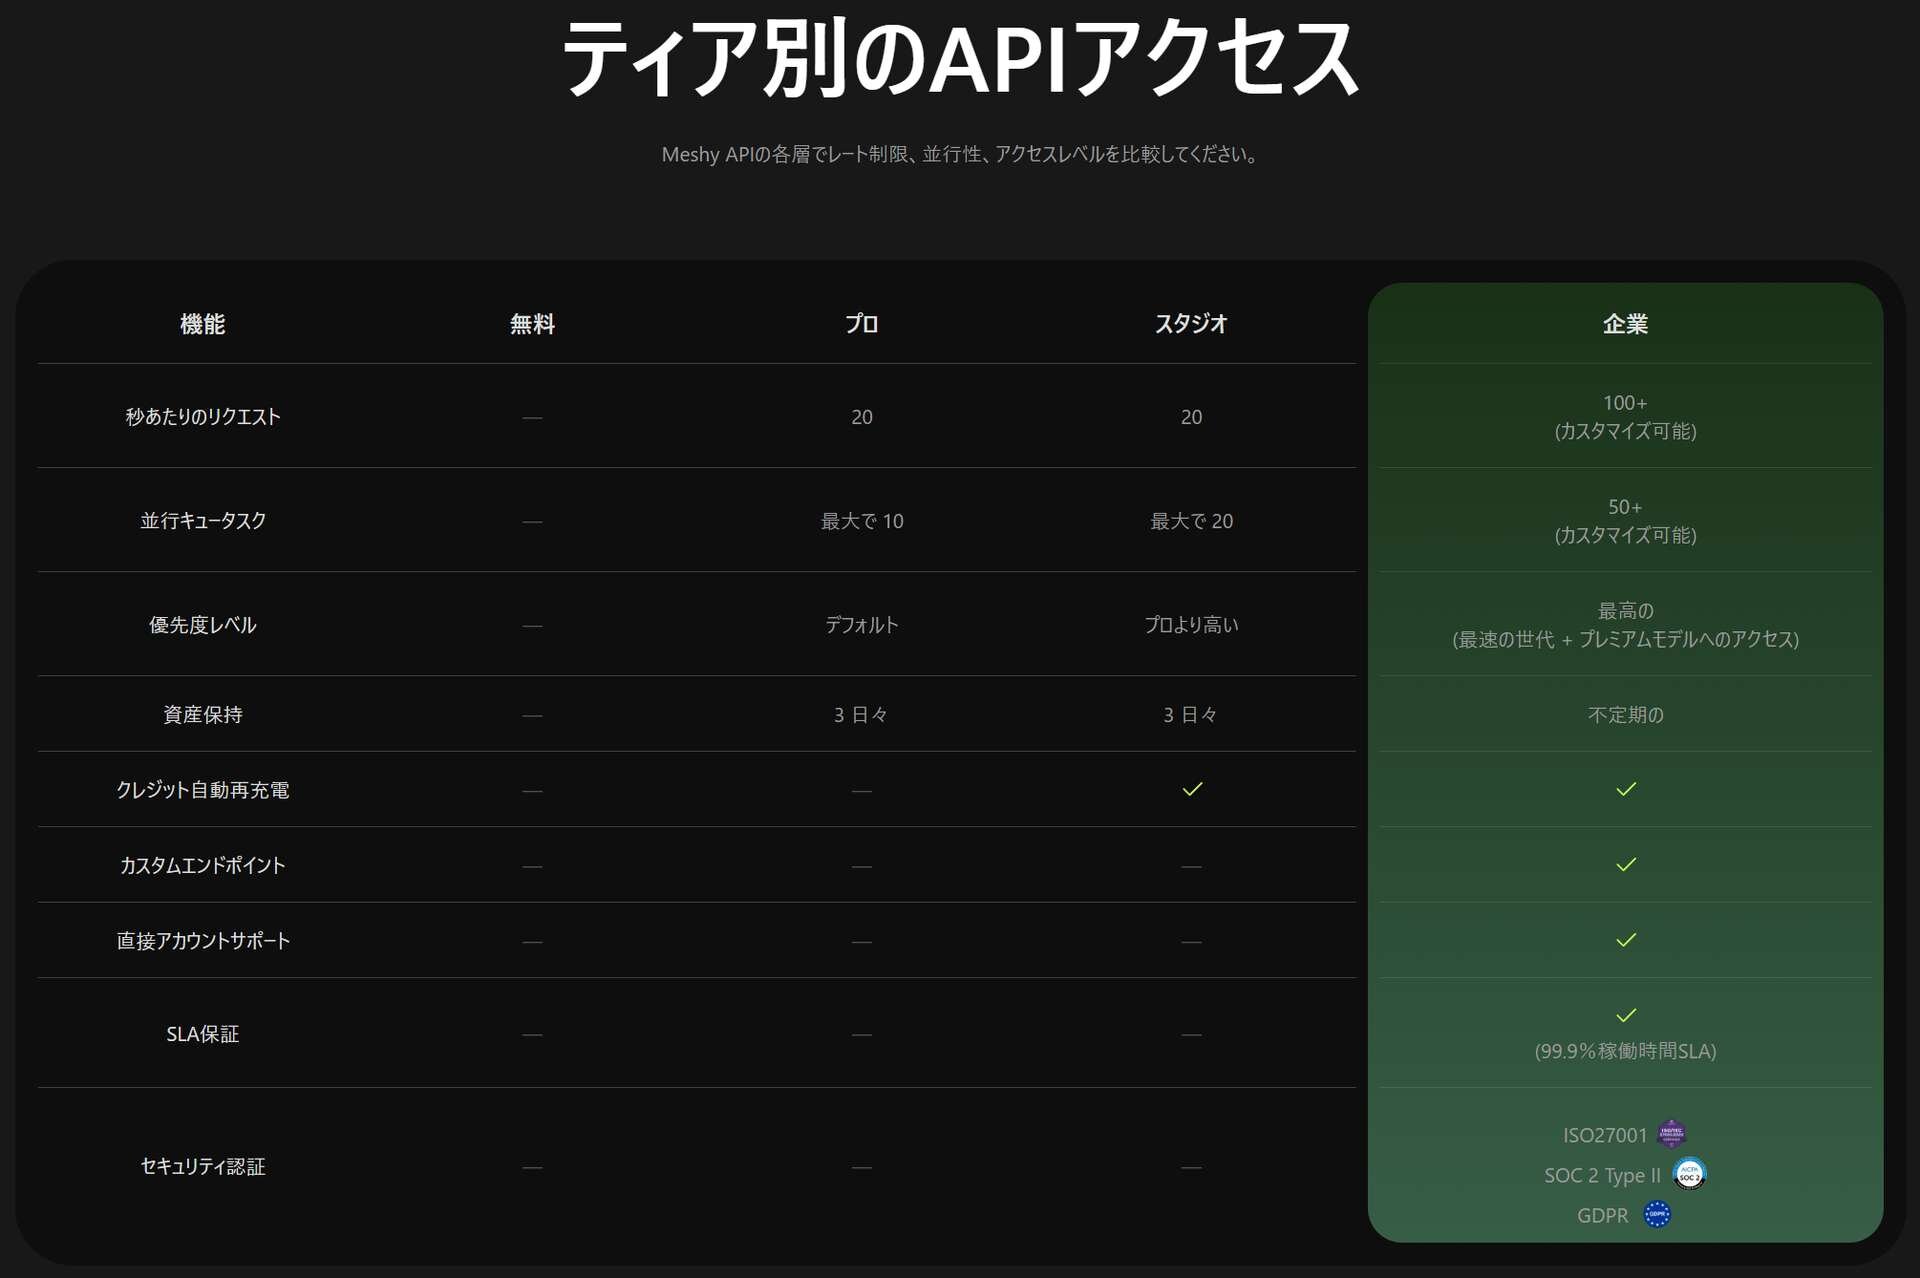Click the SLA保証 row label

point(202,1034)
